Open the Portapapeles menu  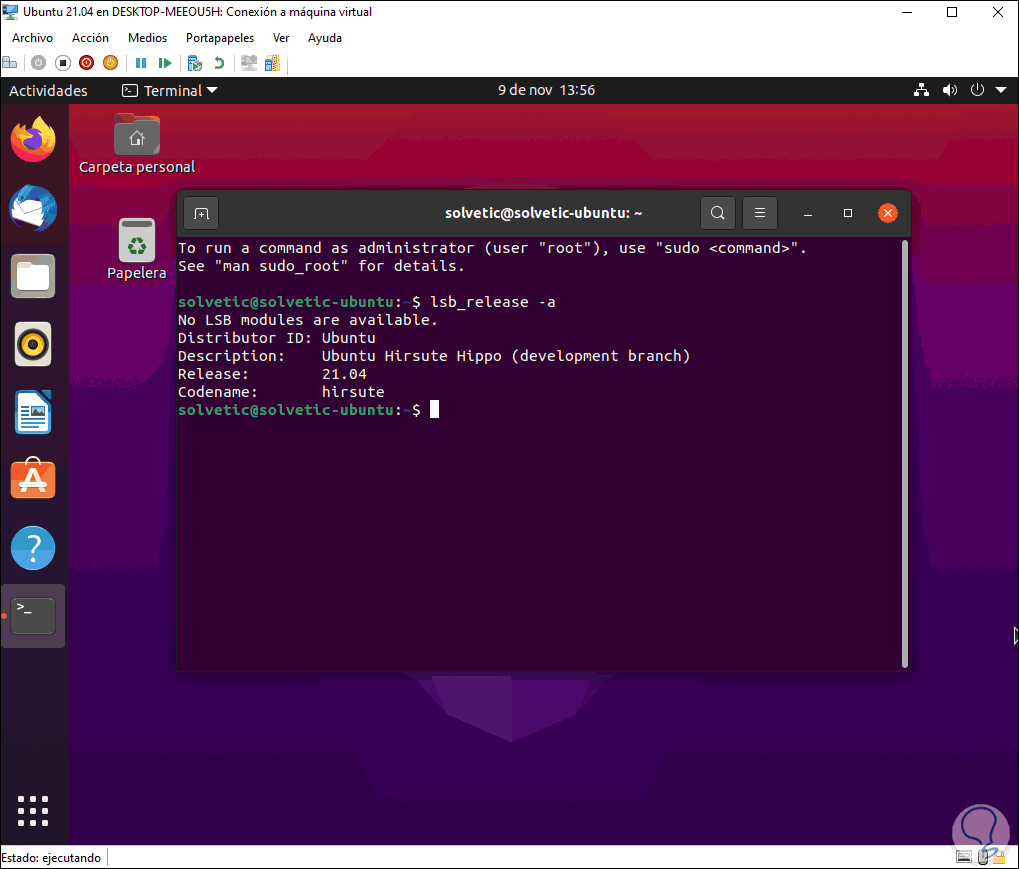tap(220, 38)
